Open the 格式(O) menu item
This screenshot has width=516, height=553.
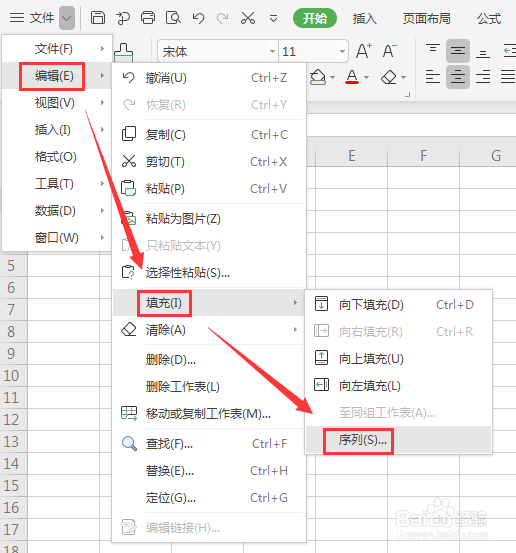pos(57,157)
